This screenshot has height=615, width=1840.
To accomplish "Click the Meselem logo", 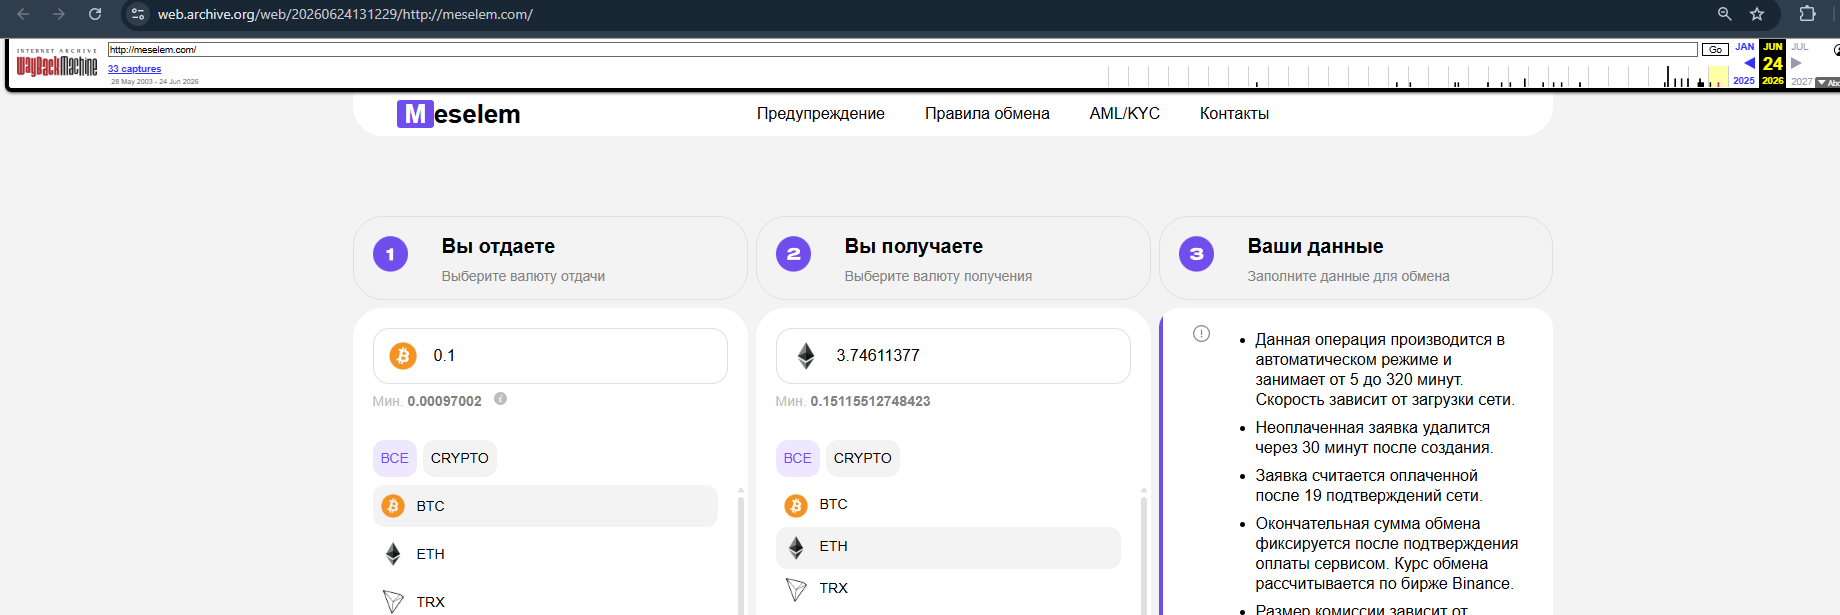I will (x=458, y=114).
